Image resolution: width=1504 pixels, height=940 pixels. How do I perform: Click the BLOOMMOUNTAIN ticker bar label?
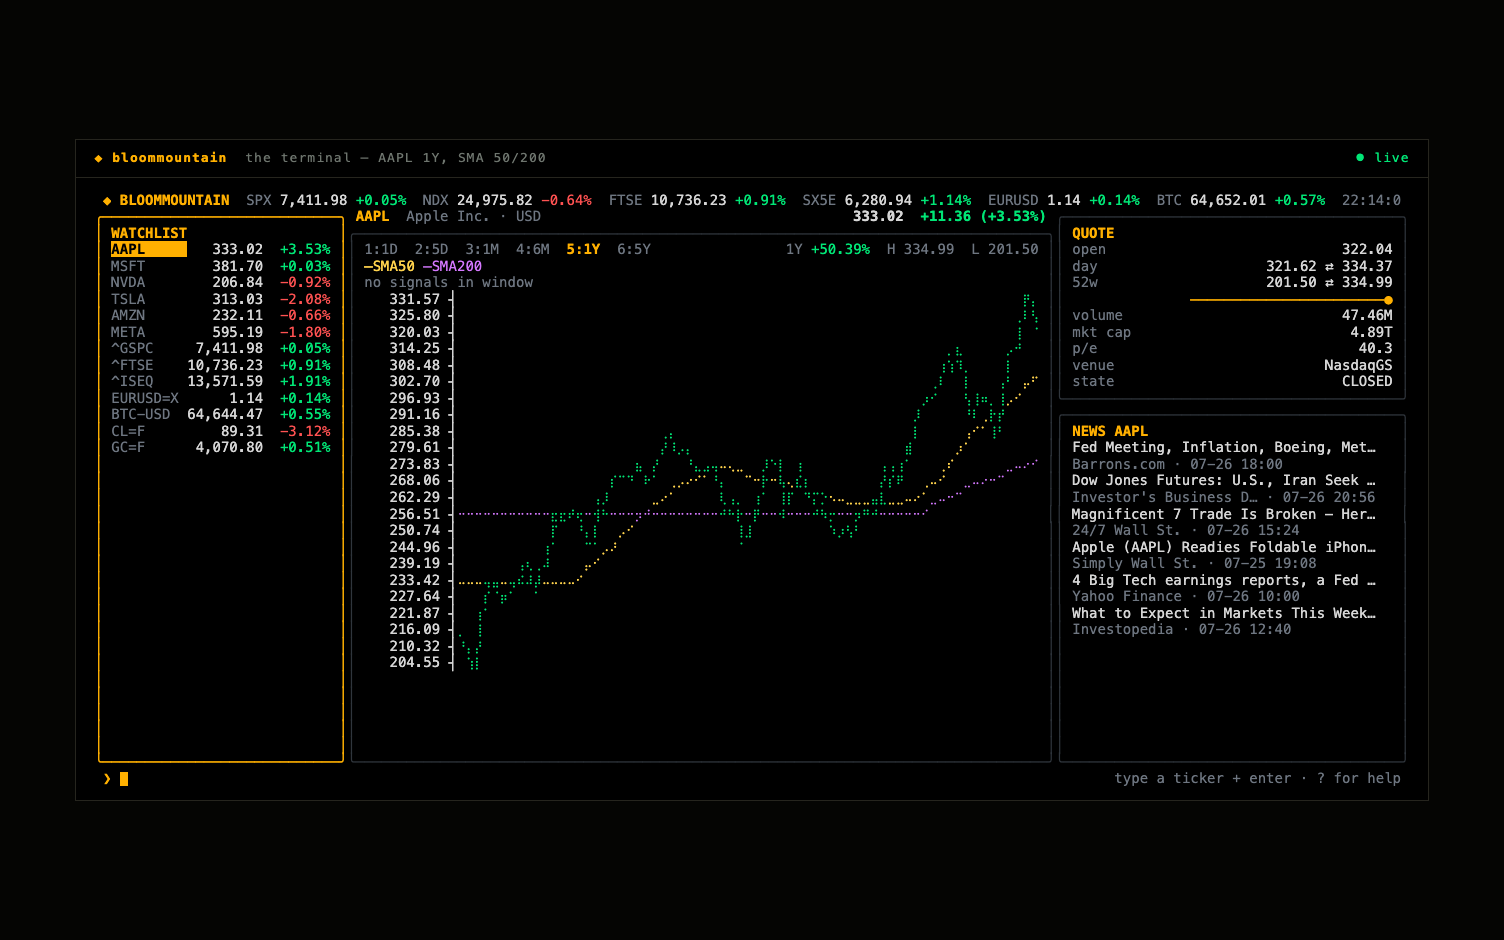(174, 200)
